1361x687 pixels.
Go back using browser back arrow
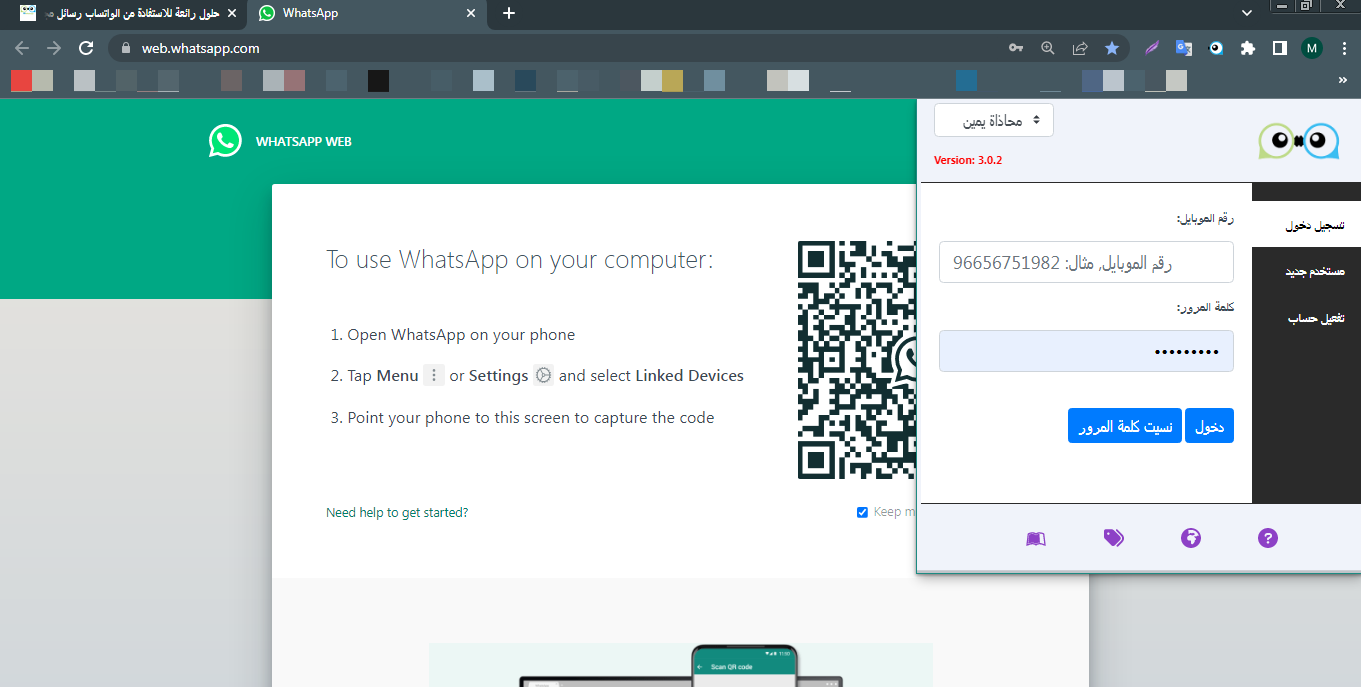click(x=22, y=48)
